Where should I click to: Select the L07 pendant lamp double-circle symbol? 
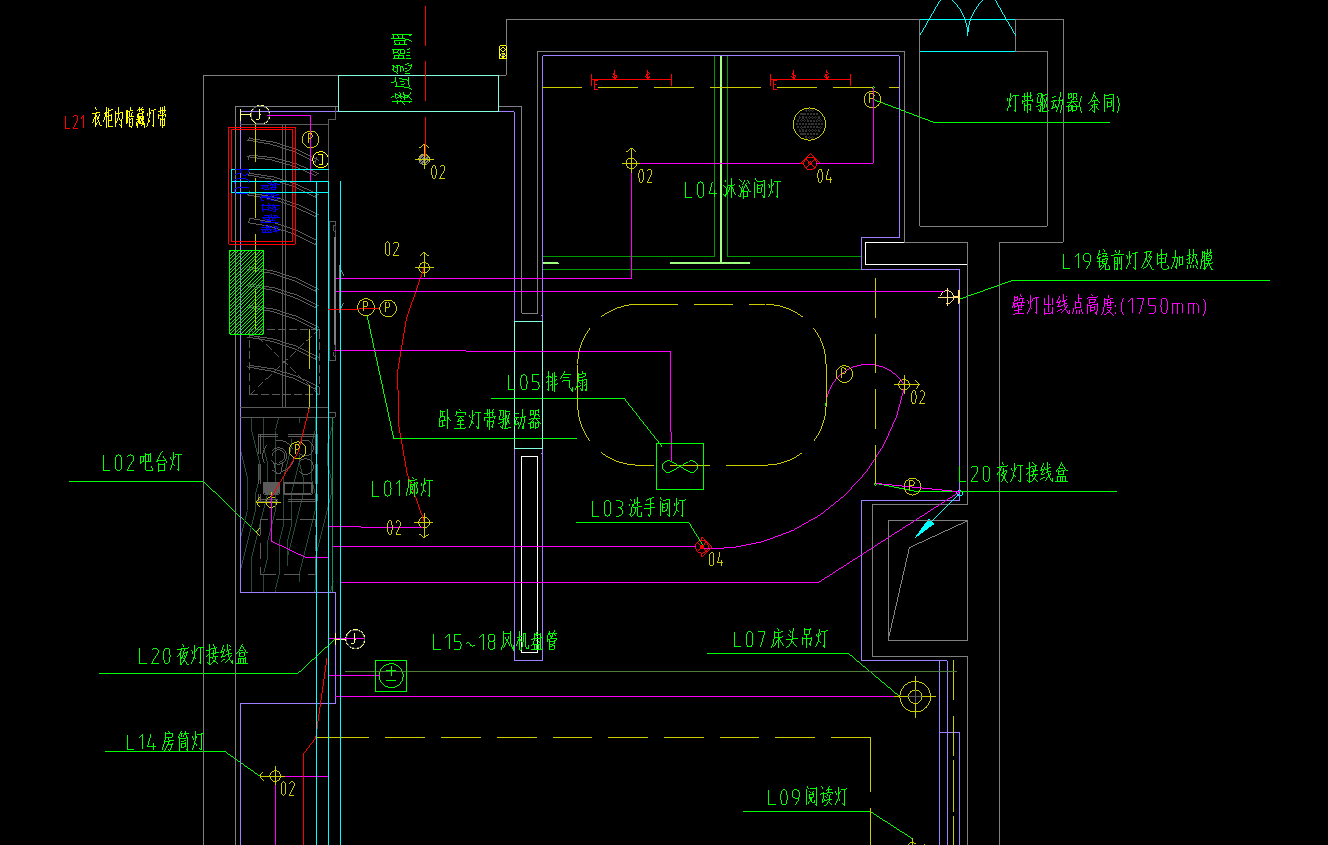[x=914, y=696]
